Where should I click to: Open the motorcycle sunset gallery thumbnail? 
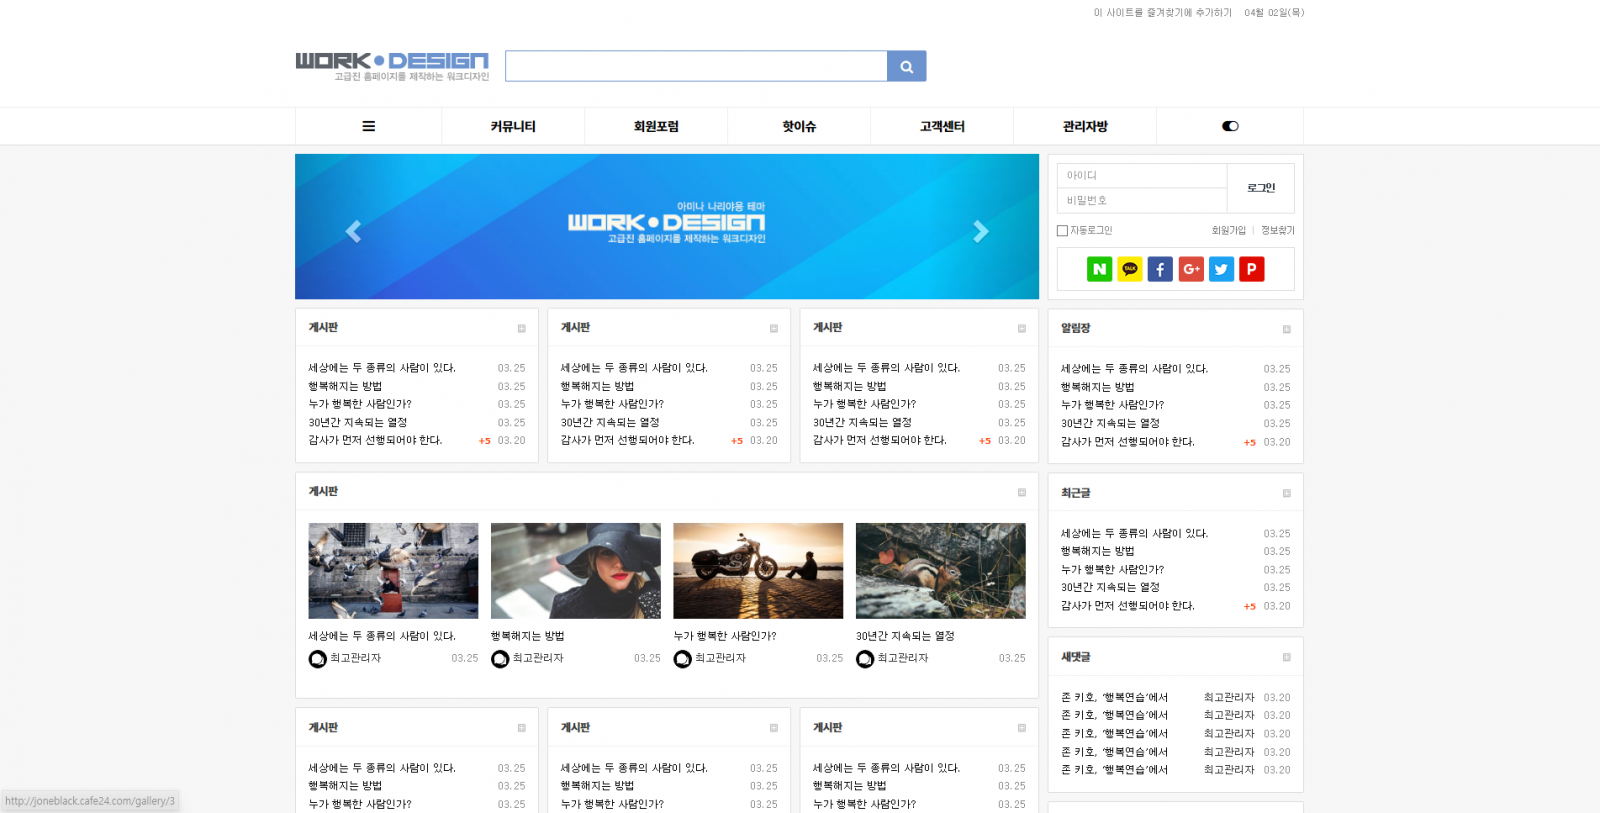point(758,570)
